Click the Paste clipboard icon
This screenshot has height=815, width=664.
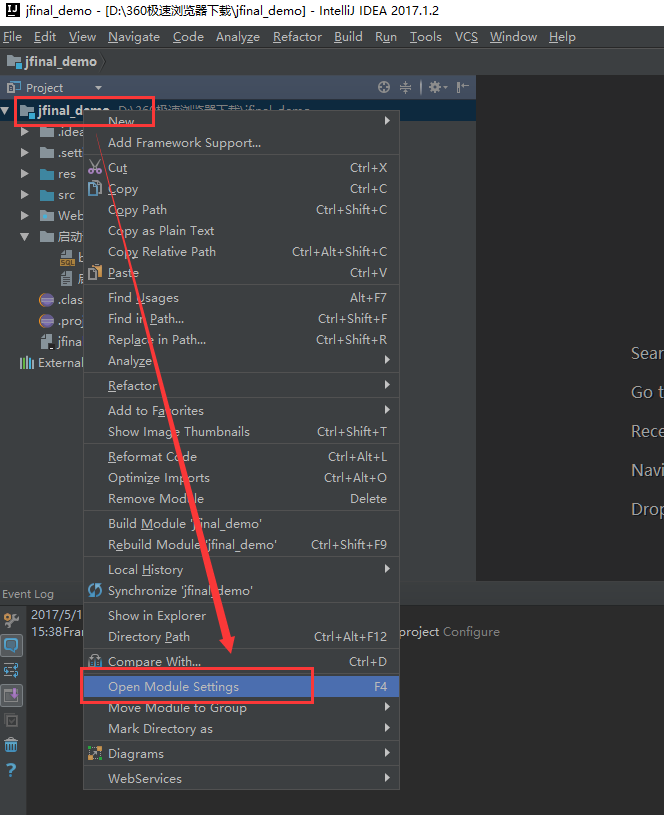[x=95, y=272]
